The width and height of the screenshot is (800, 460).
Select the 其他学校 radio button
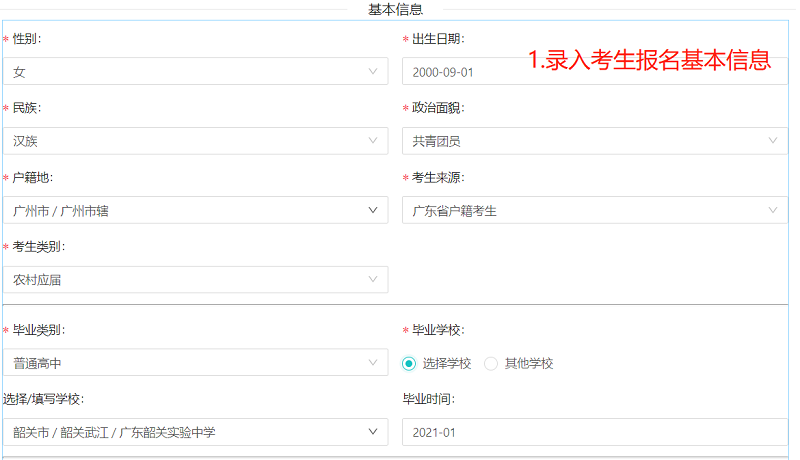(491, 364)
